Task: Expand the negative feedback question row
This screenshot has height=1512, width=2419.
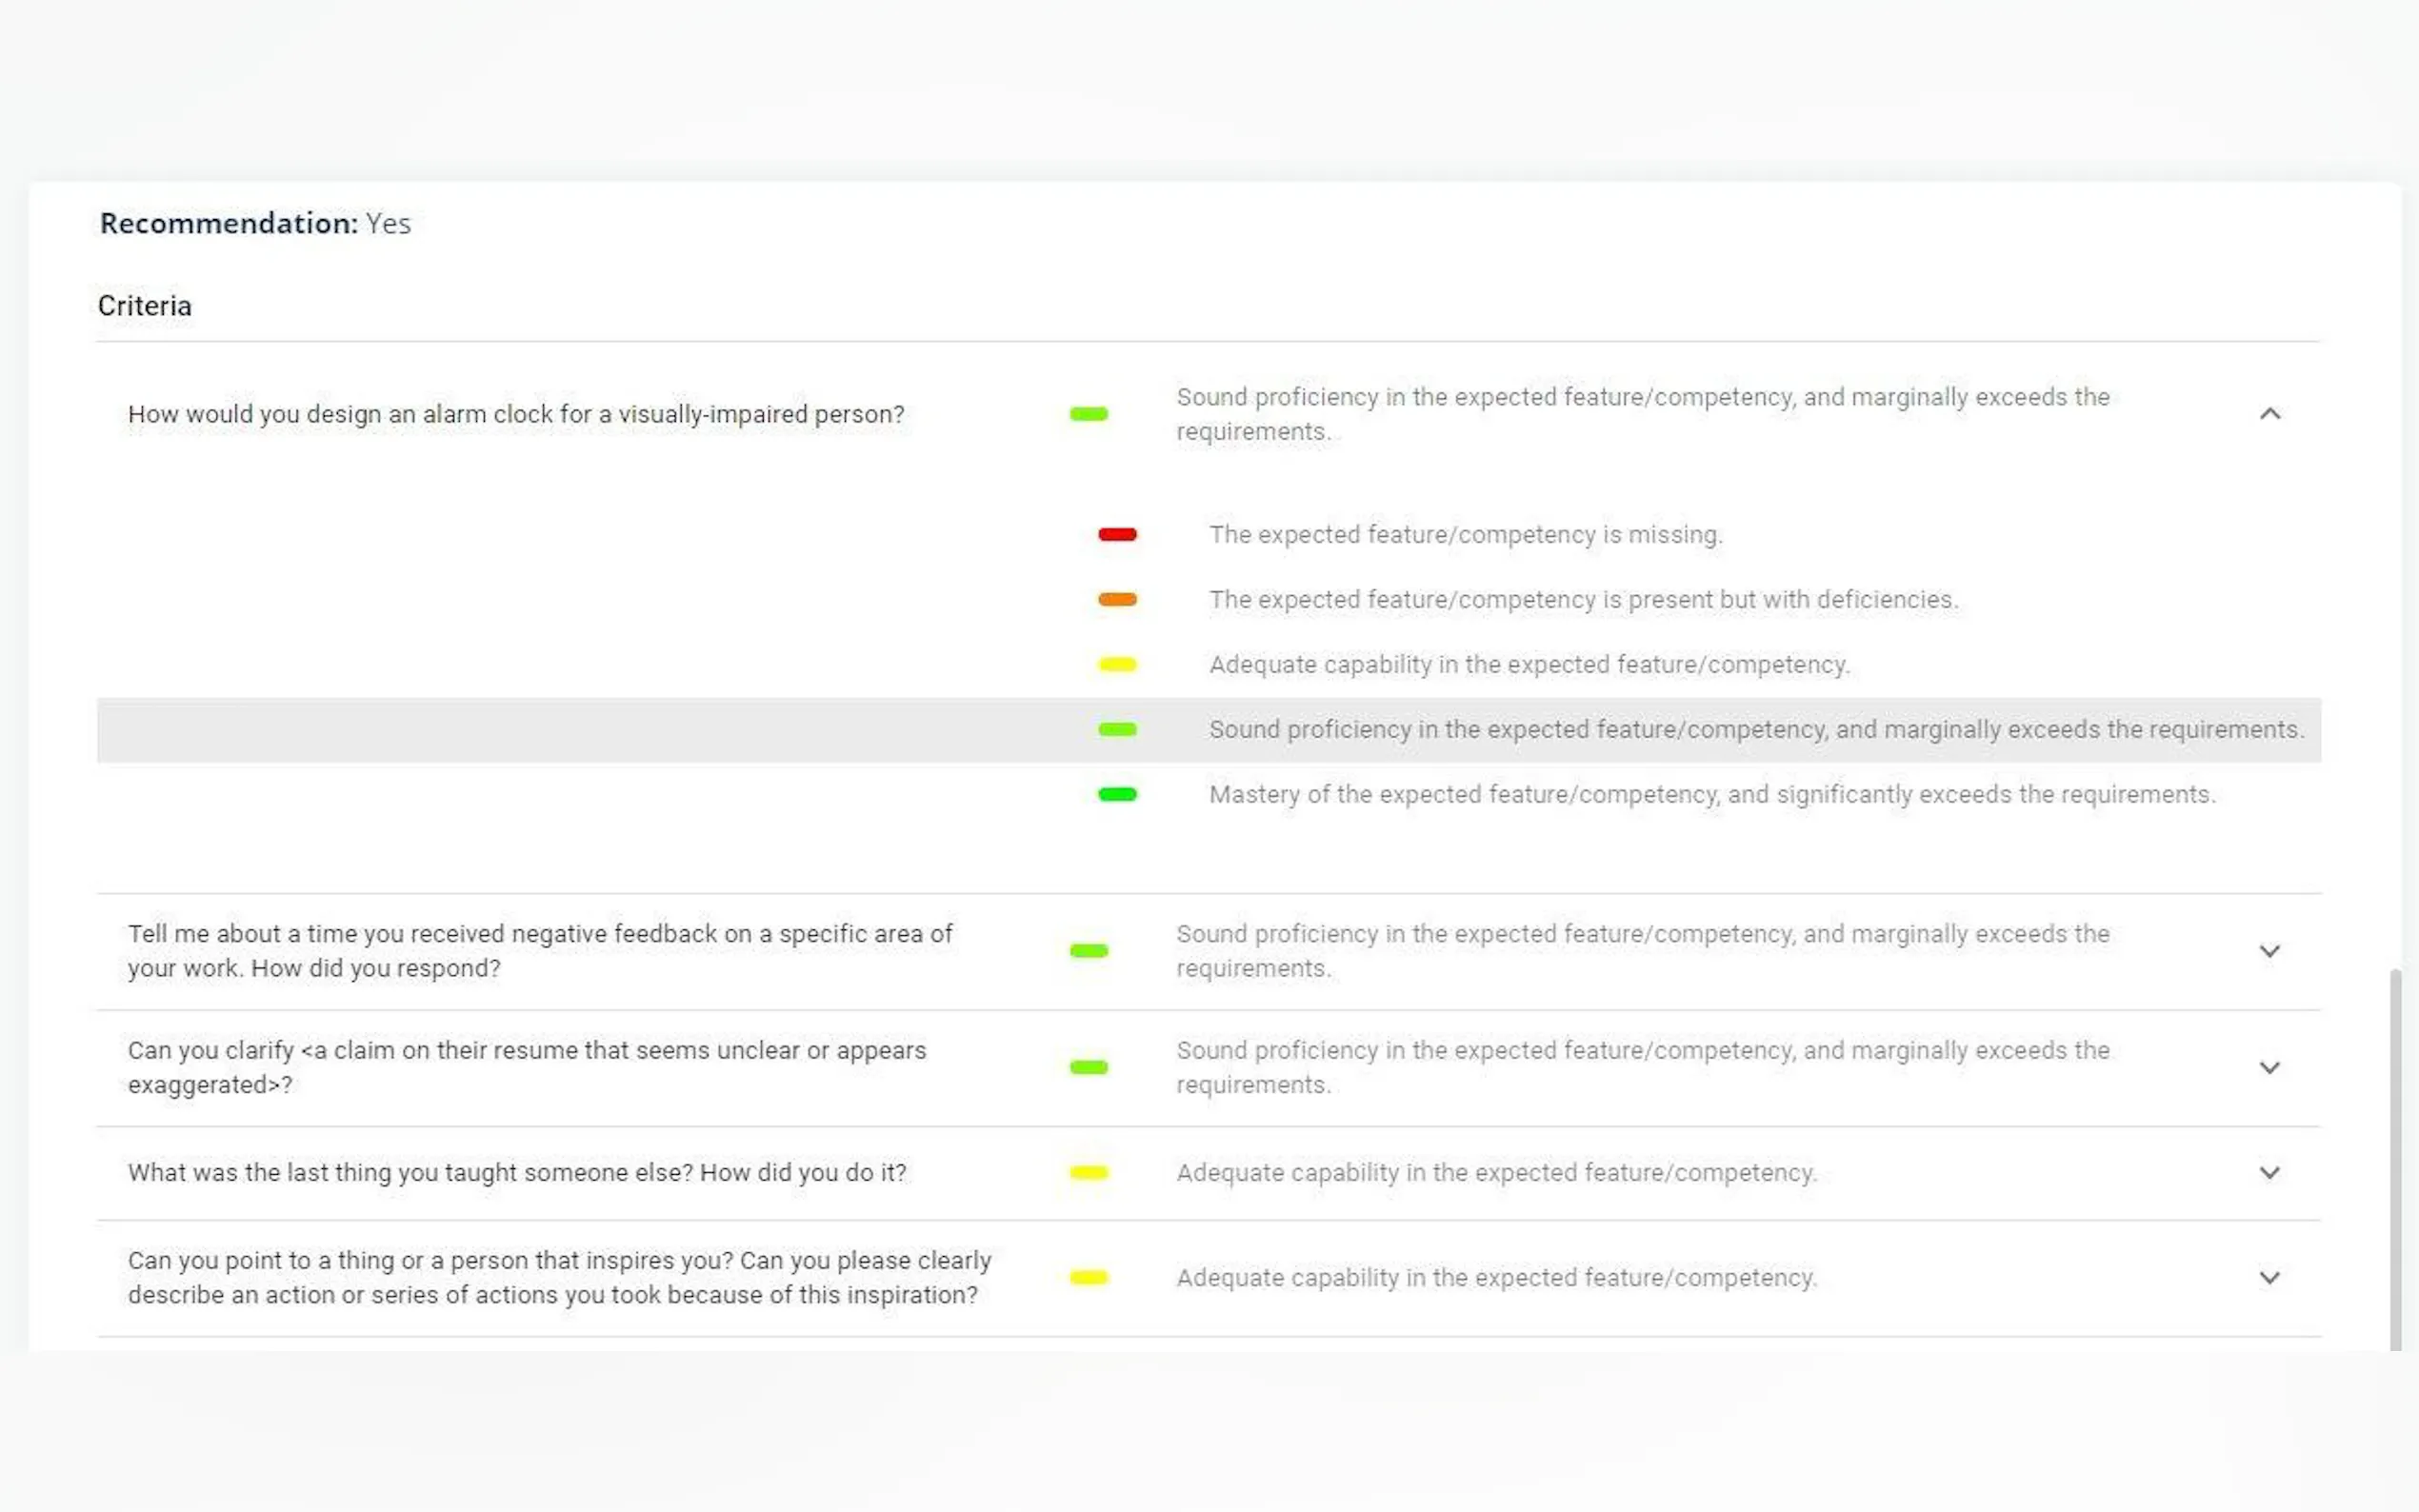Action: coord(2269,951)
